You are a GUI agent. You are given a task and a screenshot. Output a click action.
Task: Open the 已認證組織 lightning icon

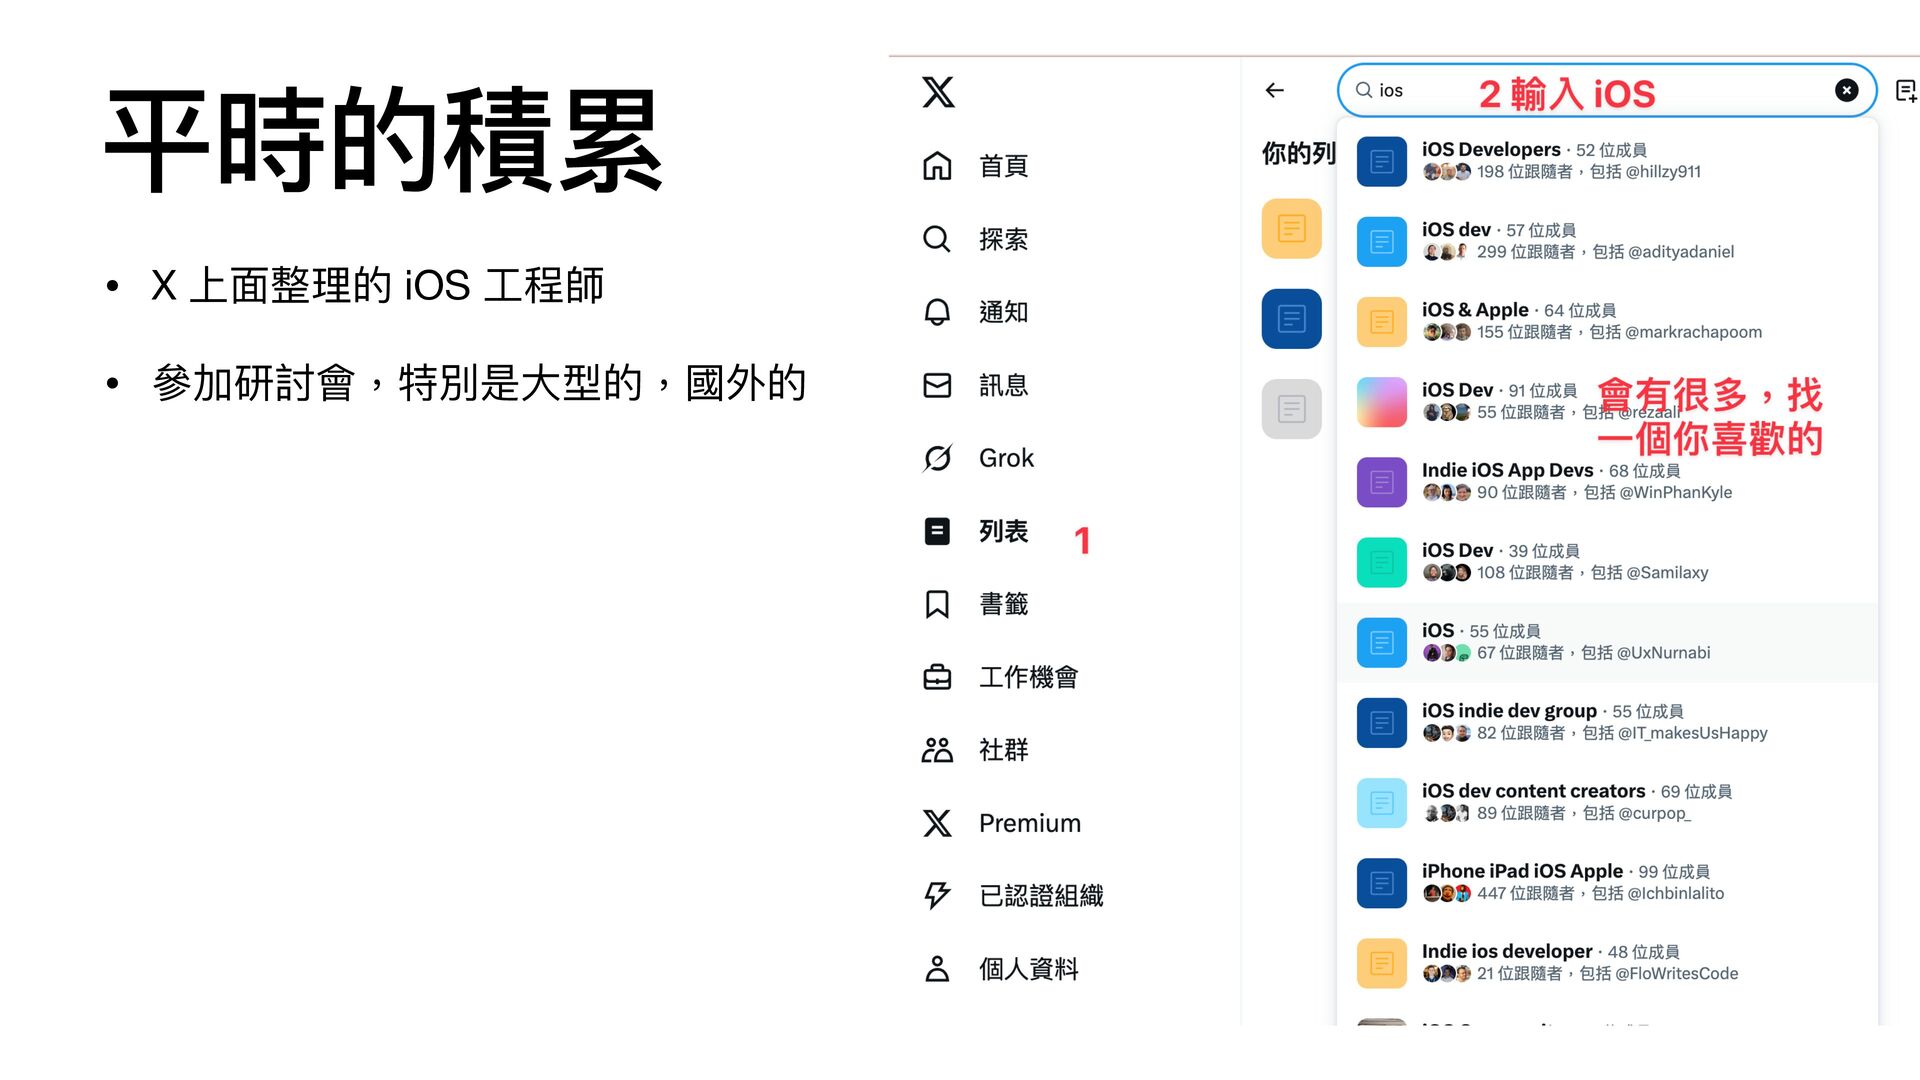click(937, 896)
